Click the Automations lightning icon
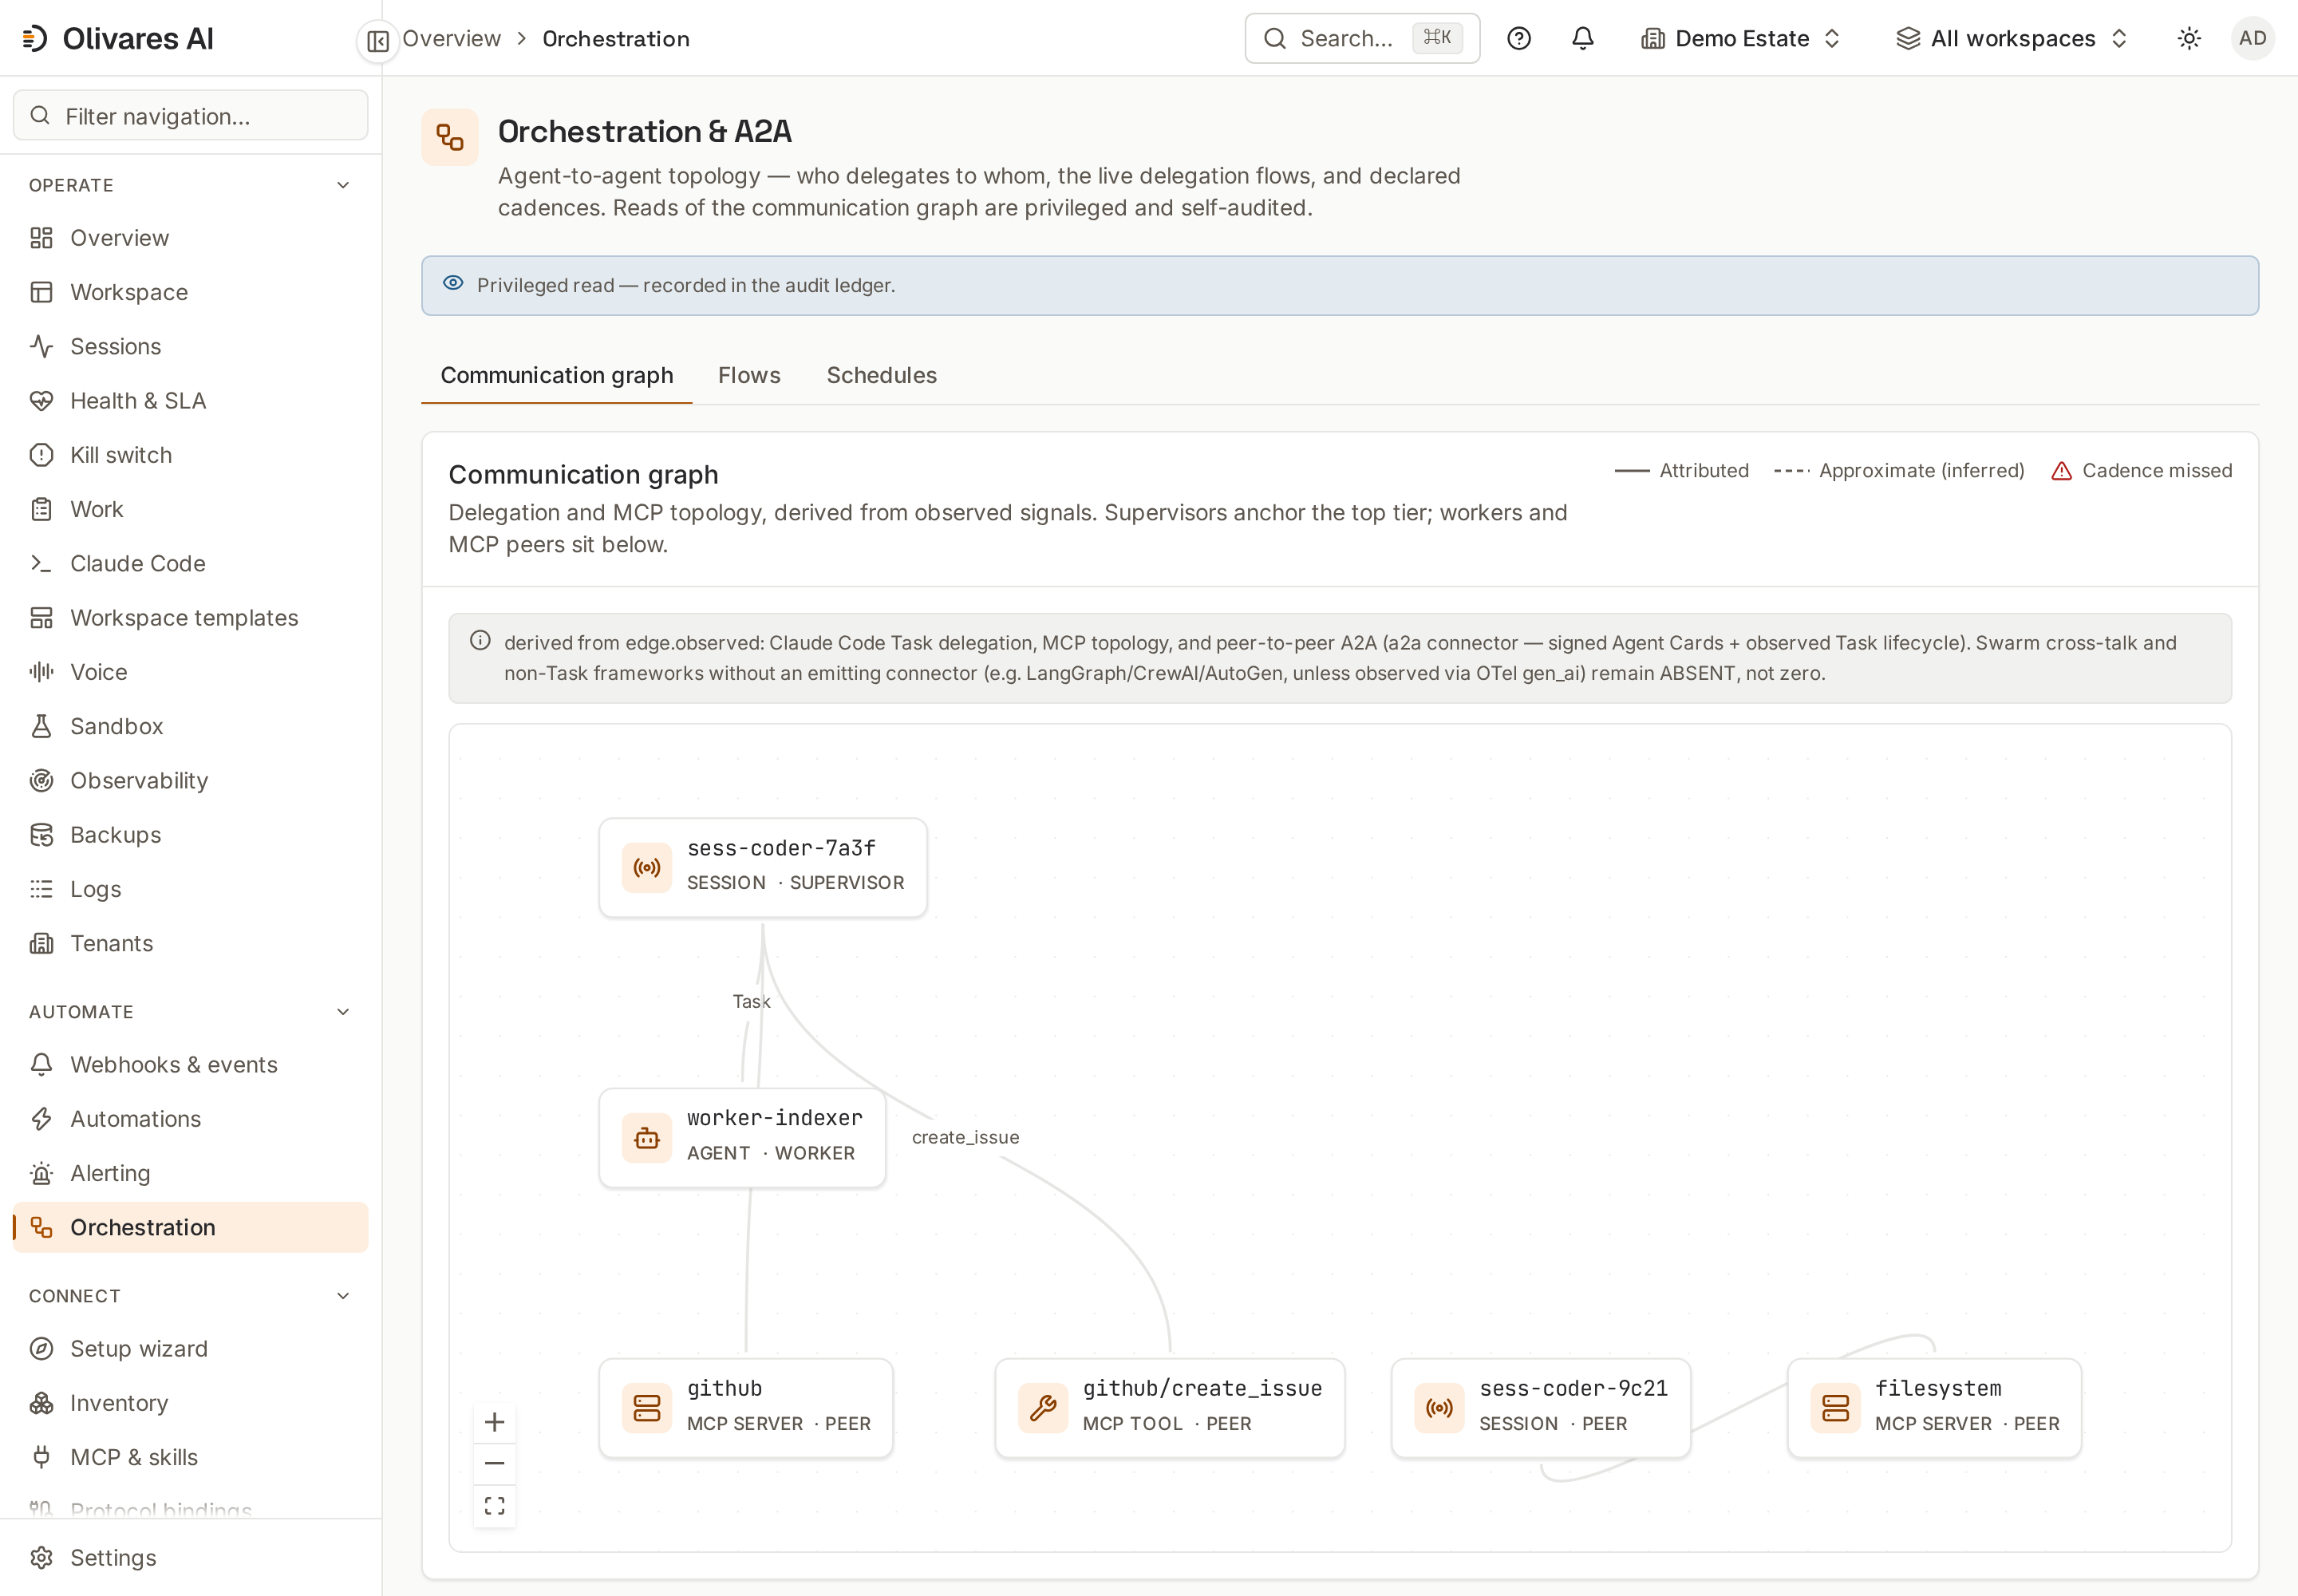 tap(41, 1118)
